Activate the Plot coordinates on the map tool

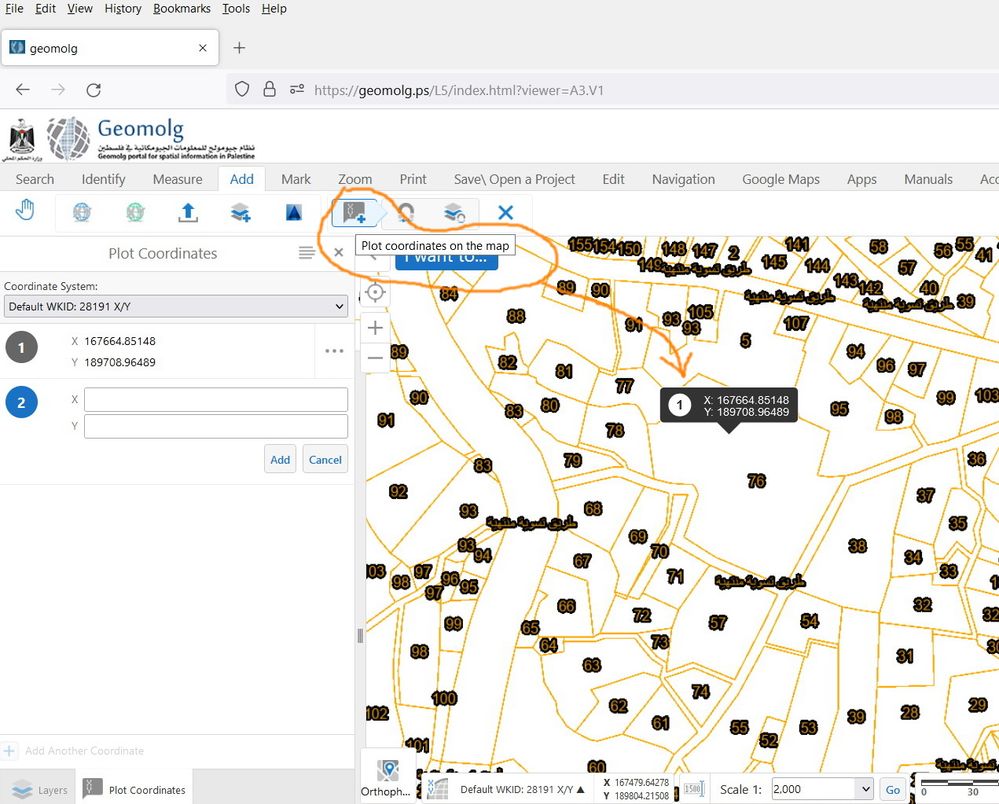click(354, 212)
